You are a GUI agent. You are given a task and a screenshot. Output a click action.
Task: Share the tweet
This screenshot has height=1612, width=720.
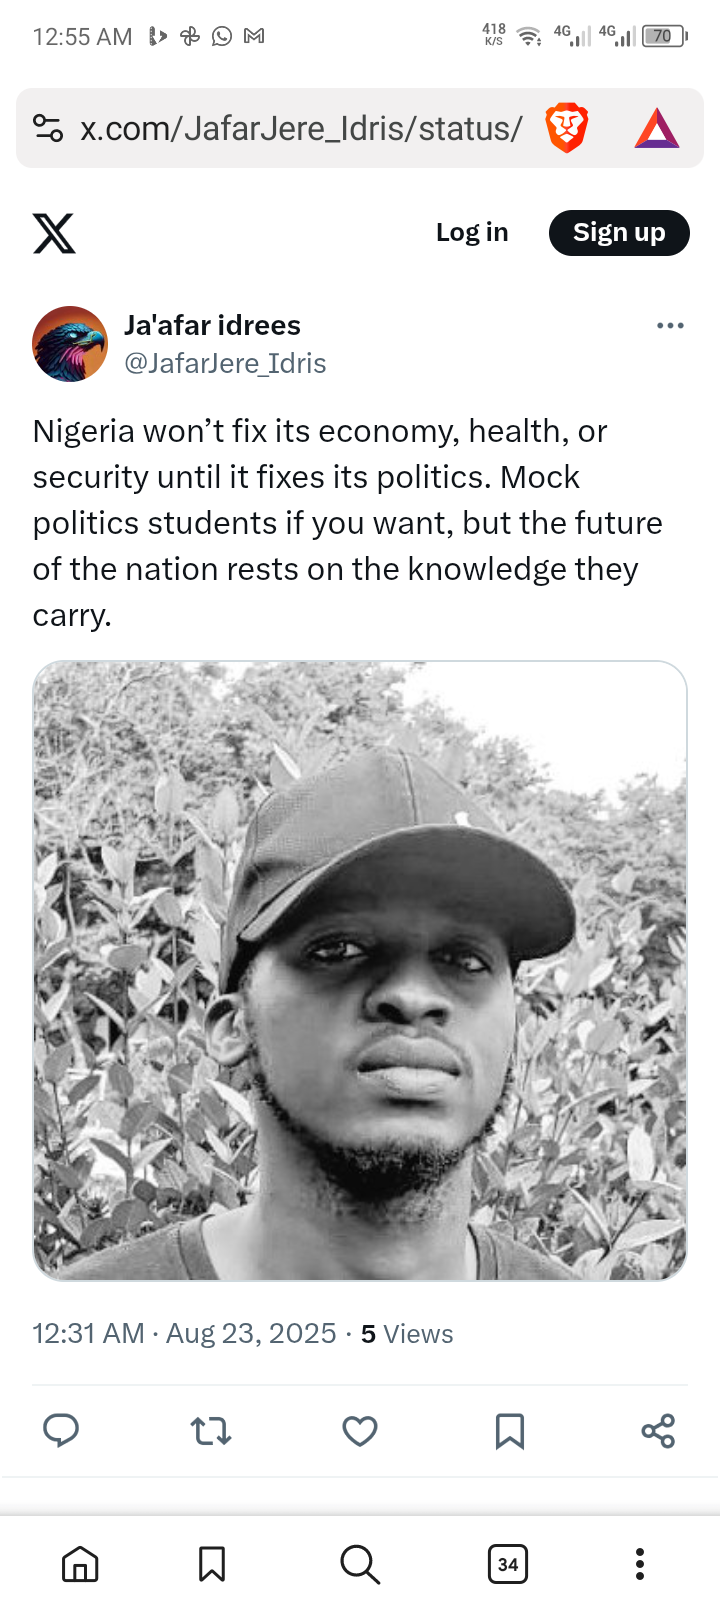click(658, 1431)
